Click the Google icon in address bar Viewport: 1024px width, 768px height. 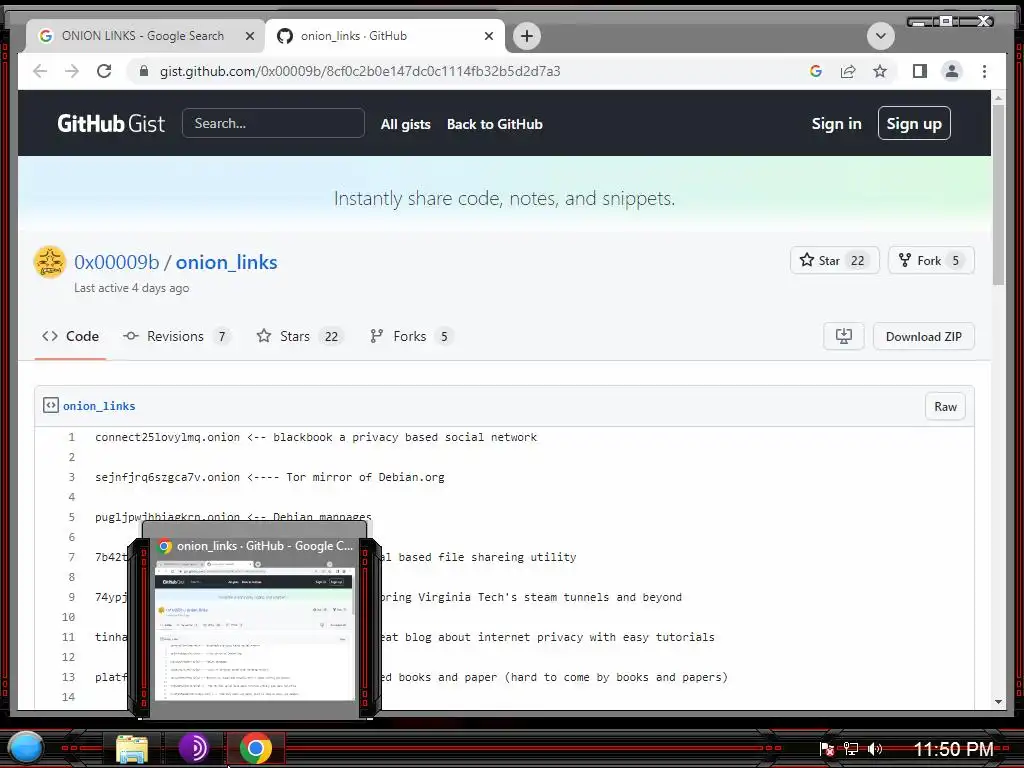point(816,71)
